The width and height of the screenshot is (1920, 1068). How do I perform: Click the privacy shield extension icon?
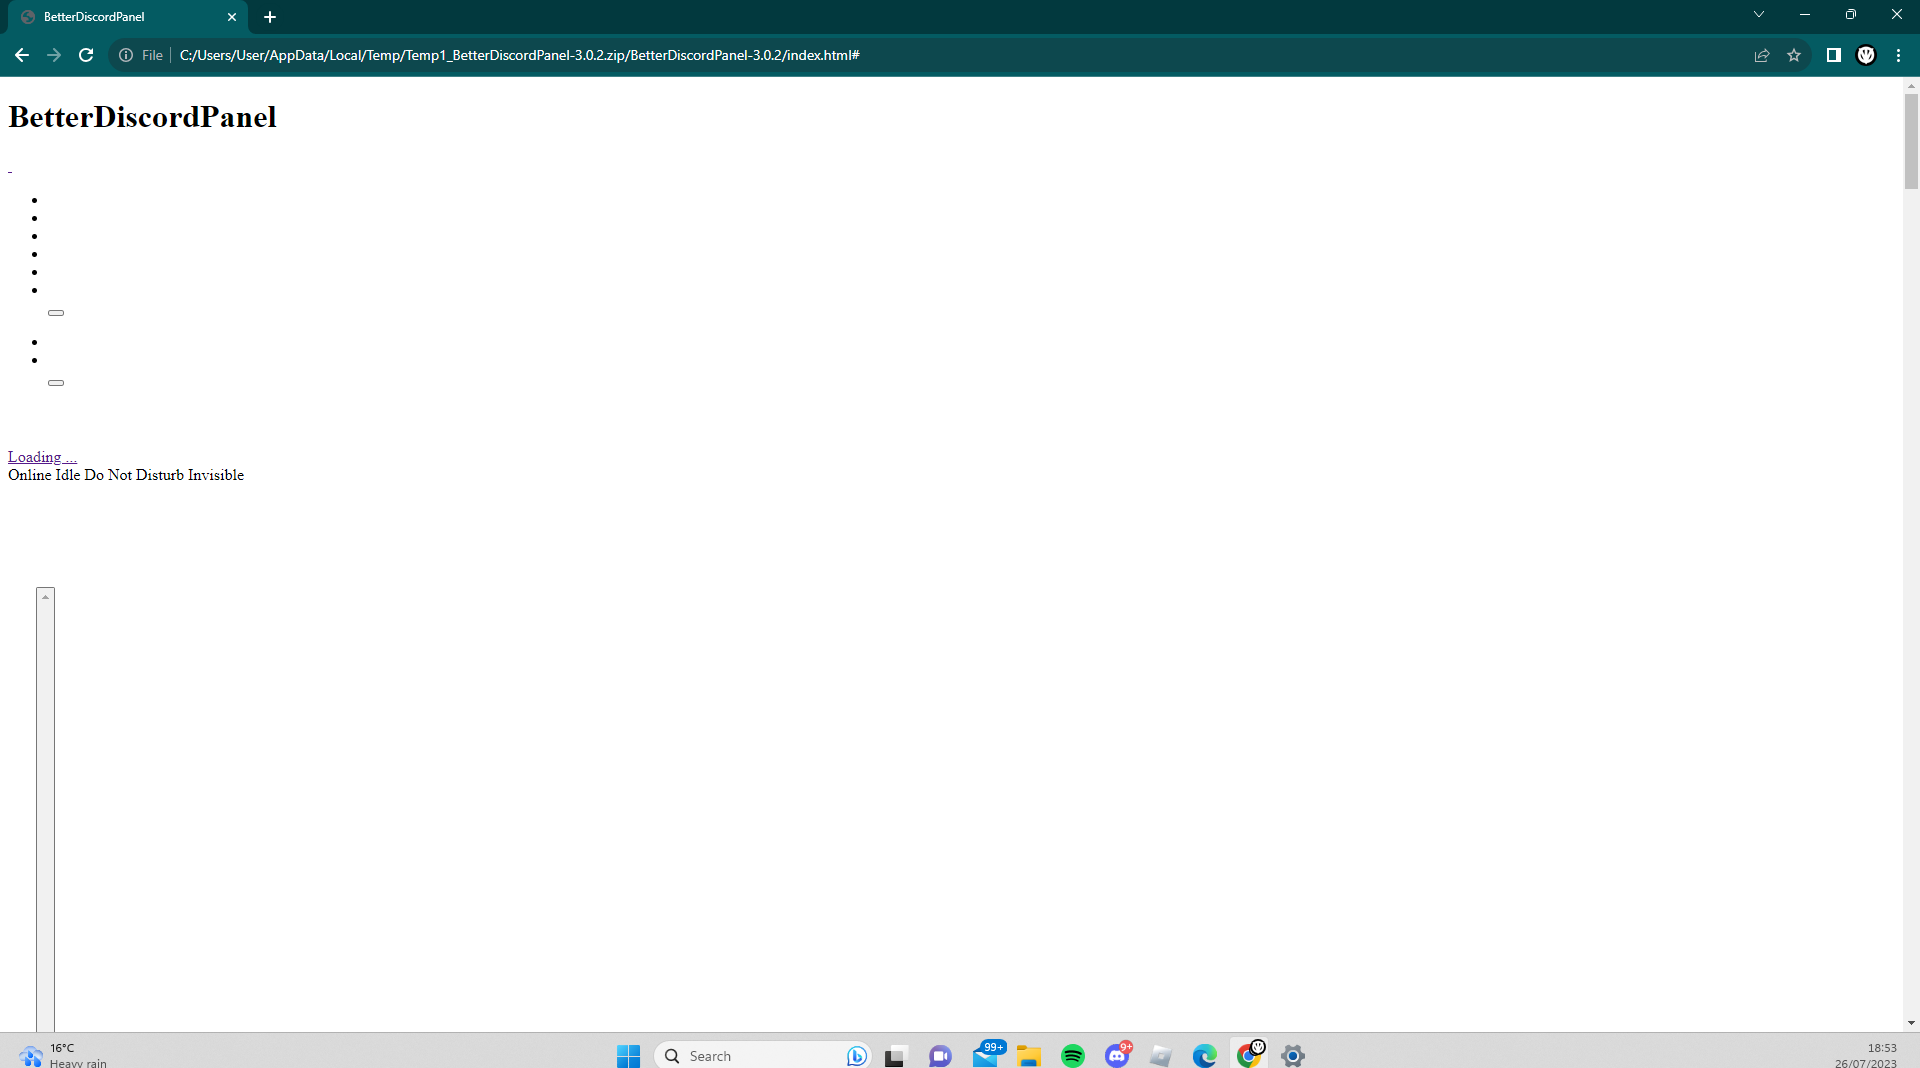[1866, 55]
